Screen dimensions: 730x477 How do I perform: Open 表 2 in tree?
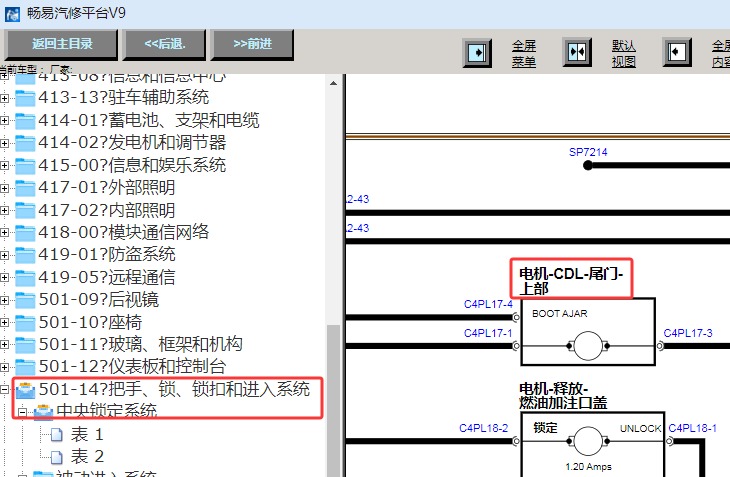coord(87,457)
